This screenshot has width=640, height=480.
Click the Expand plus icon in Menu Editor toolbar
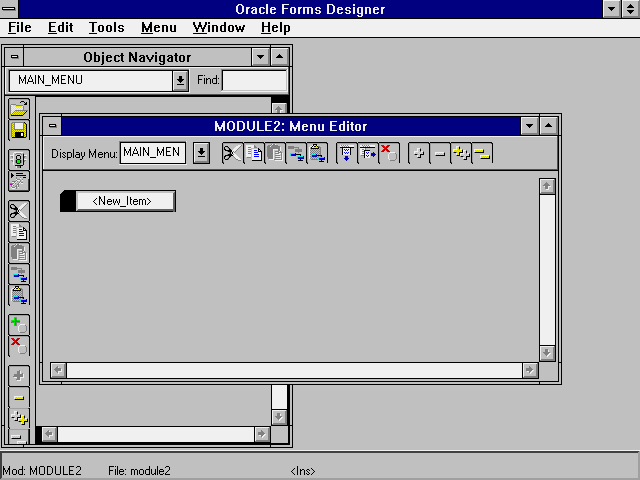click(419, 153)
